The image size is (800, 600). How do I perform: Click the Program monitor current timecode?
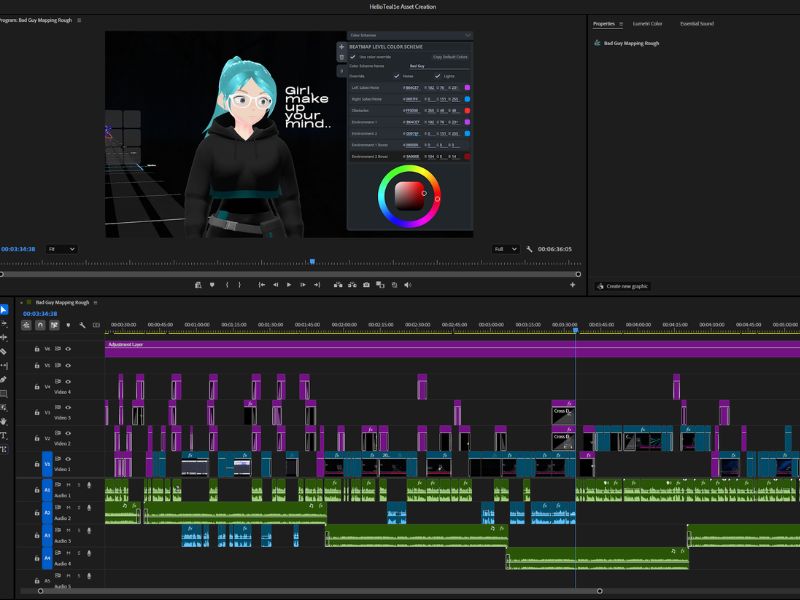[x=18, y=249]
